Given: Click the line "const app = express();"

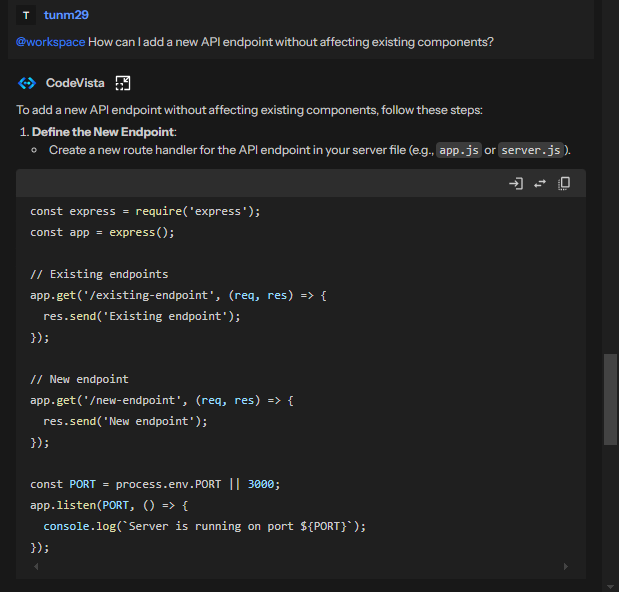Looking at the screenshot, I should (102, 232).
